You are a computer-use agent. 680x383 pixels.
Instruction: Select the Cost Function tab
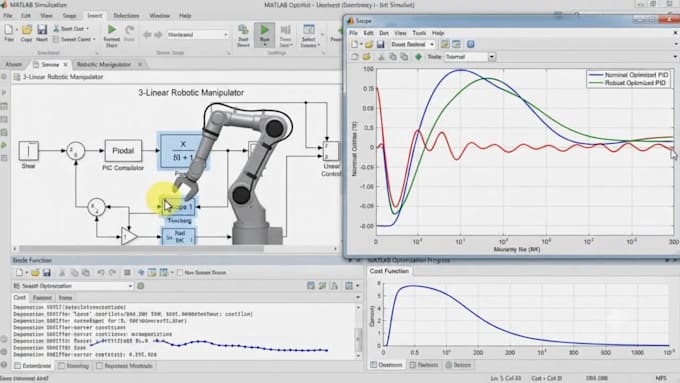(x=389, y=271)
